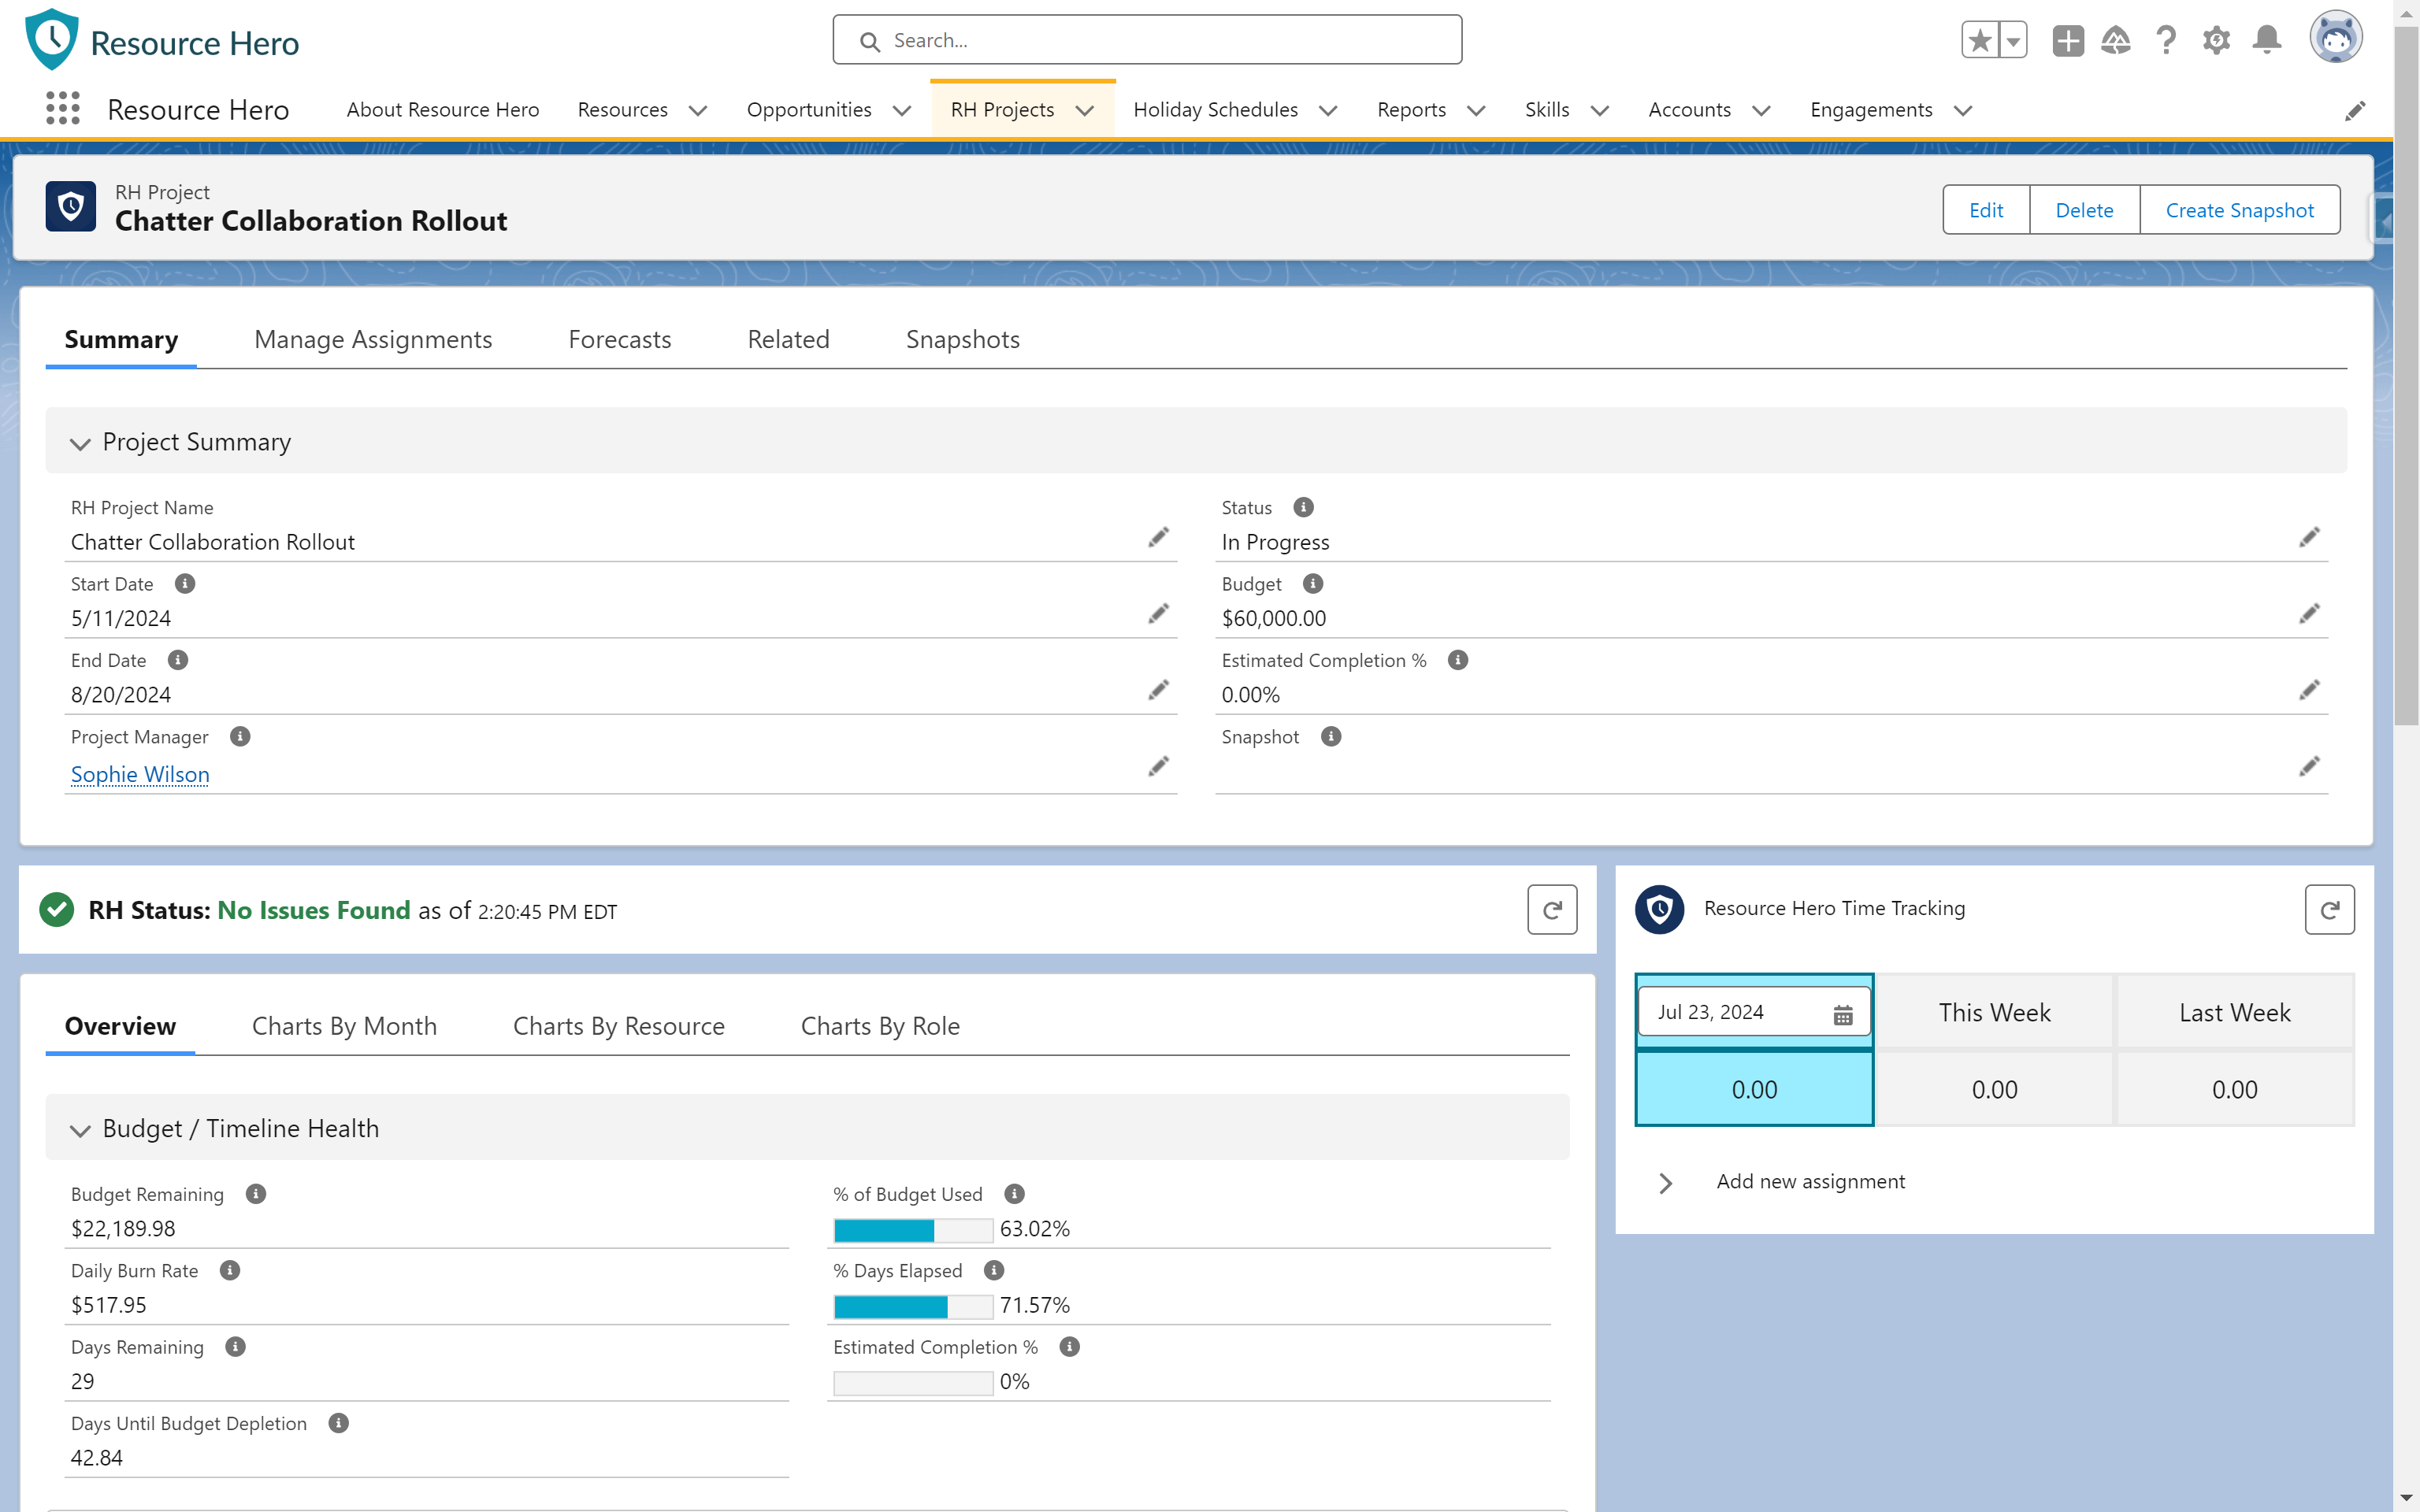Open the Favorites list dropdown arrow
Image resolution: width=2420 pixels, height=1512 pixels.
[x=2013, y=40]
